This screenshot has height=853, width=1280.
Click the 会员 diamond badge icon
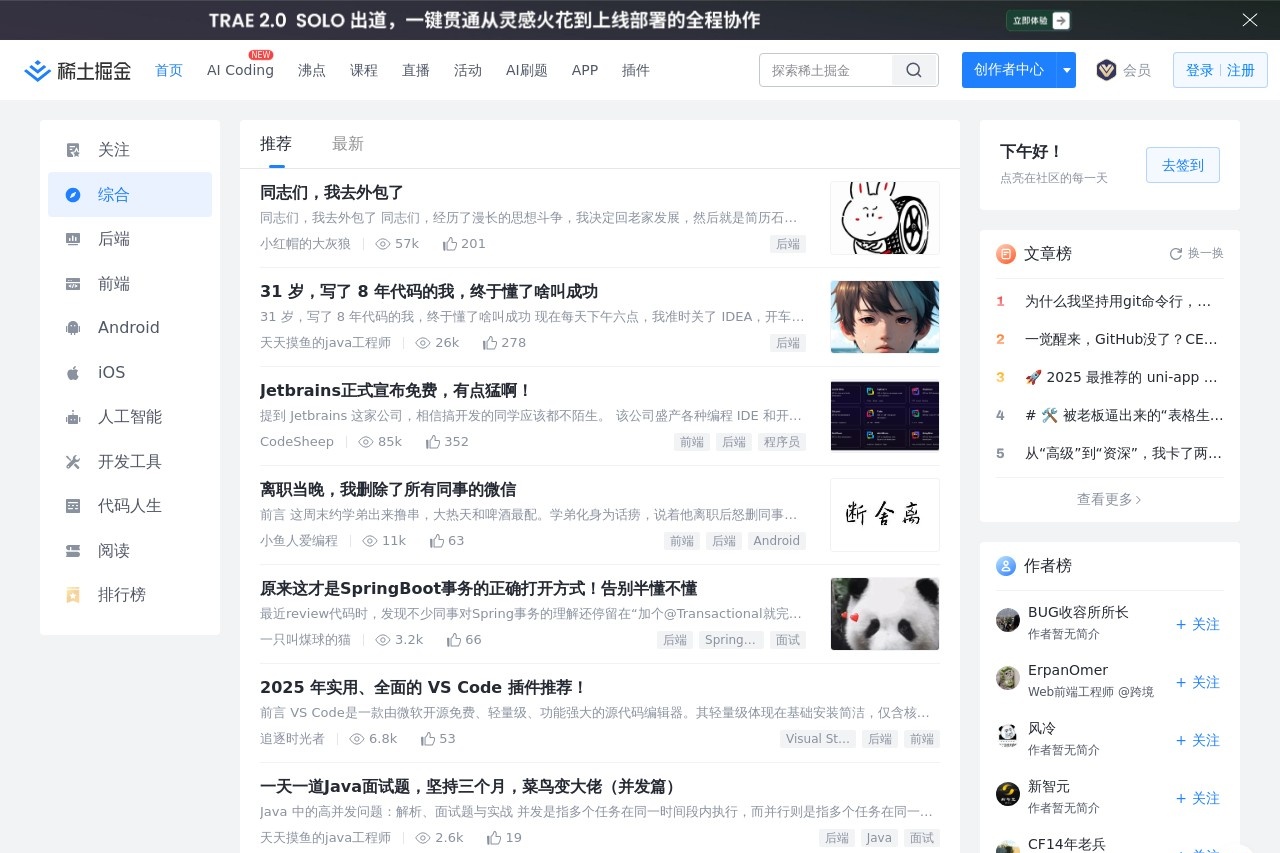pos(1106,70)
